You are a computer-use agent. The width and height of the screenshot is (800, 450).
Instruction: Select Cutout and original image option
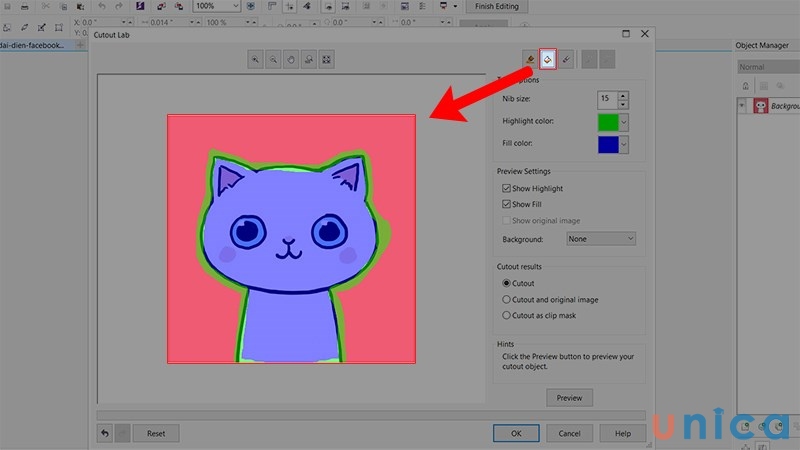tap(506, 299)
